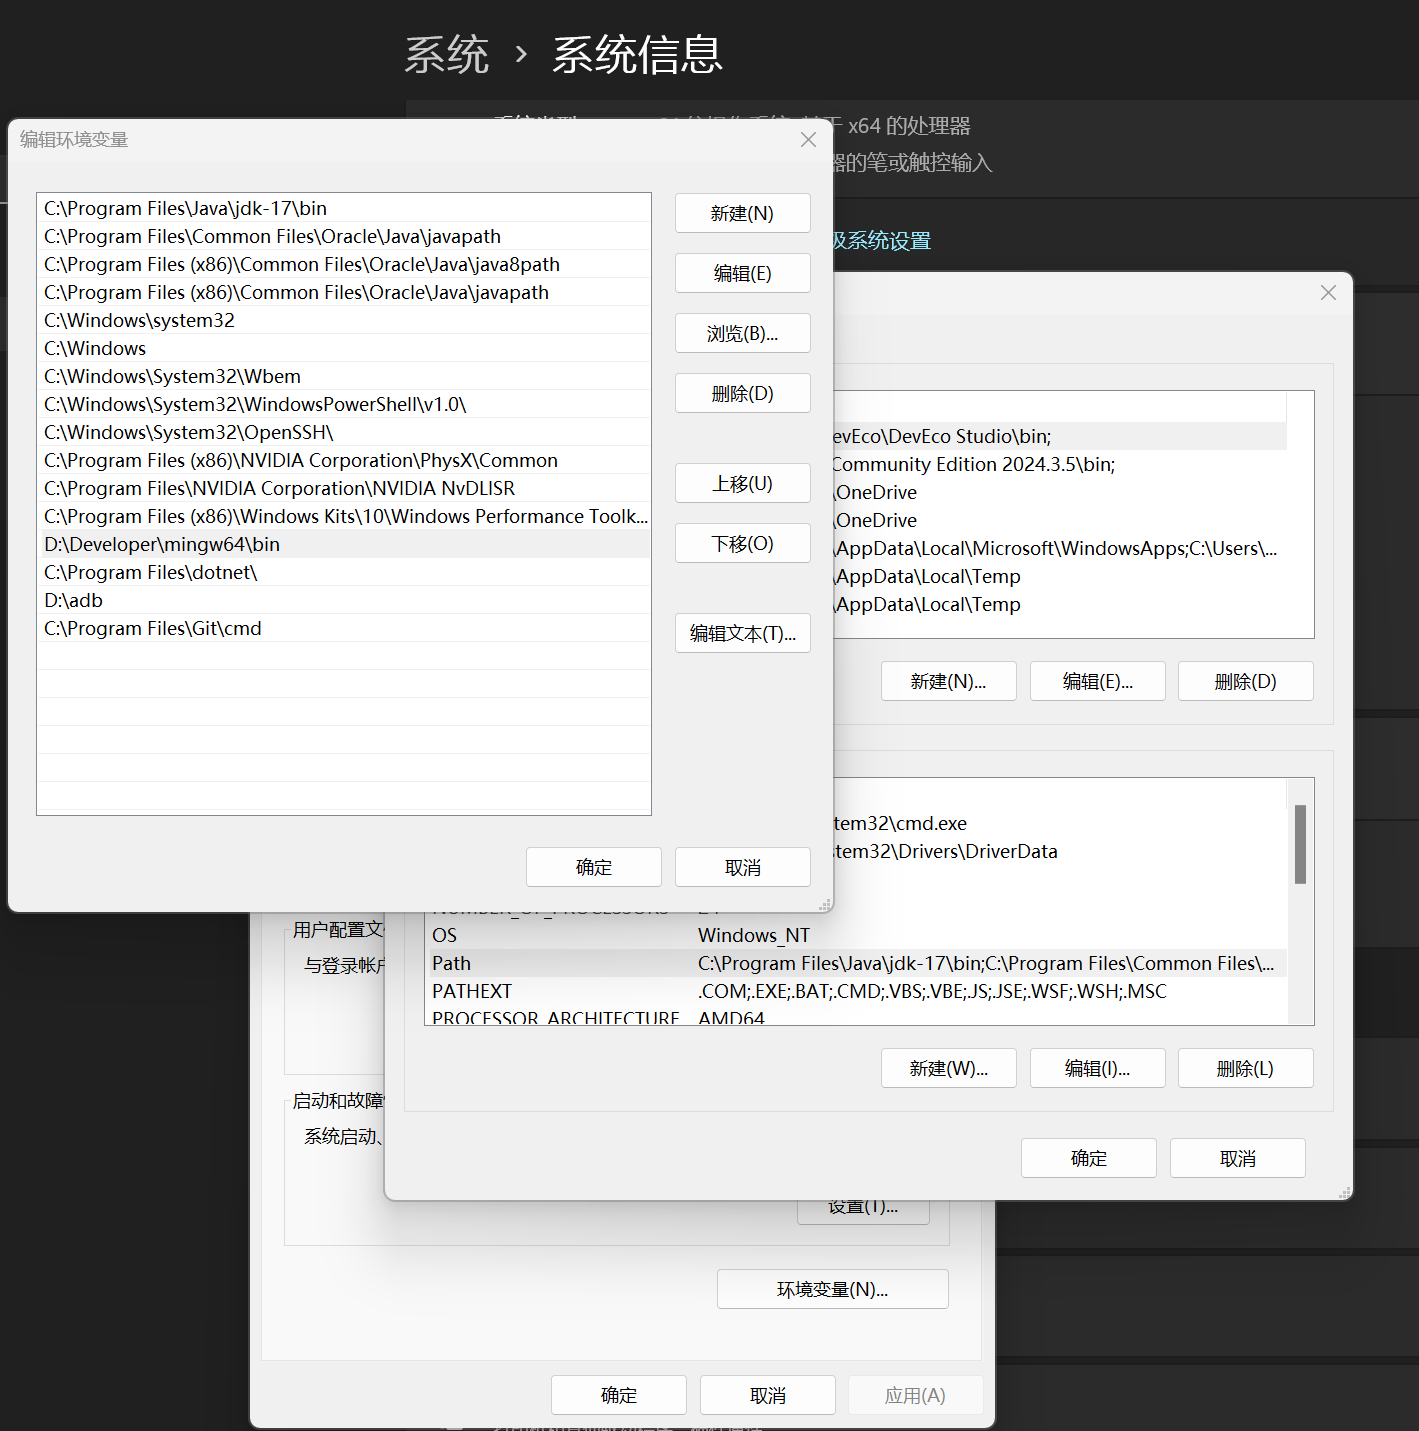This screenshot has height=1431, width=1419.
Task: Select C:\Program Files\Java\jdk-17\bin entry
Action: (186, 208)
